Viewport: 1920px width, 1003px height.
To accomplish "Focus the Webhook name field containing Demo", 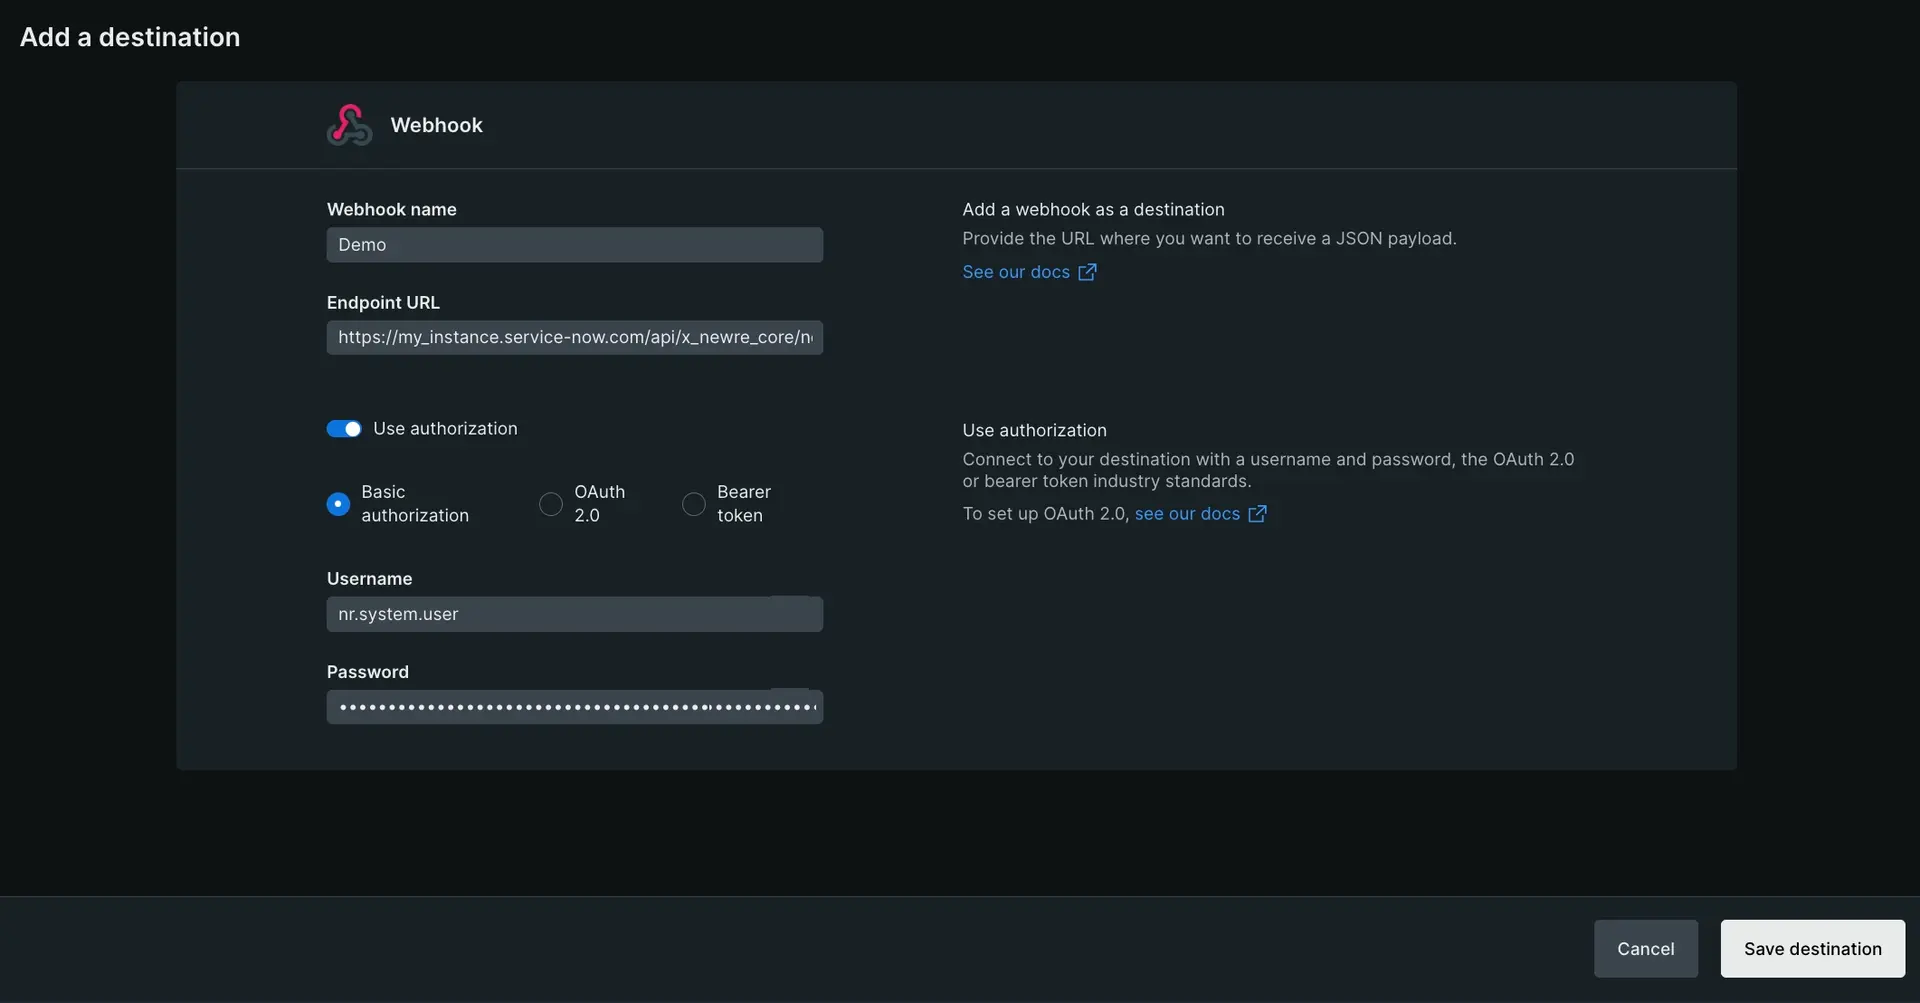I will pos(574,245).
